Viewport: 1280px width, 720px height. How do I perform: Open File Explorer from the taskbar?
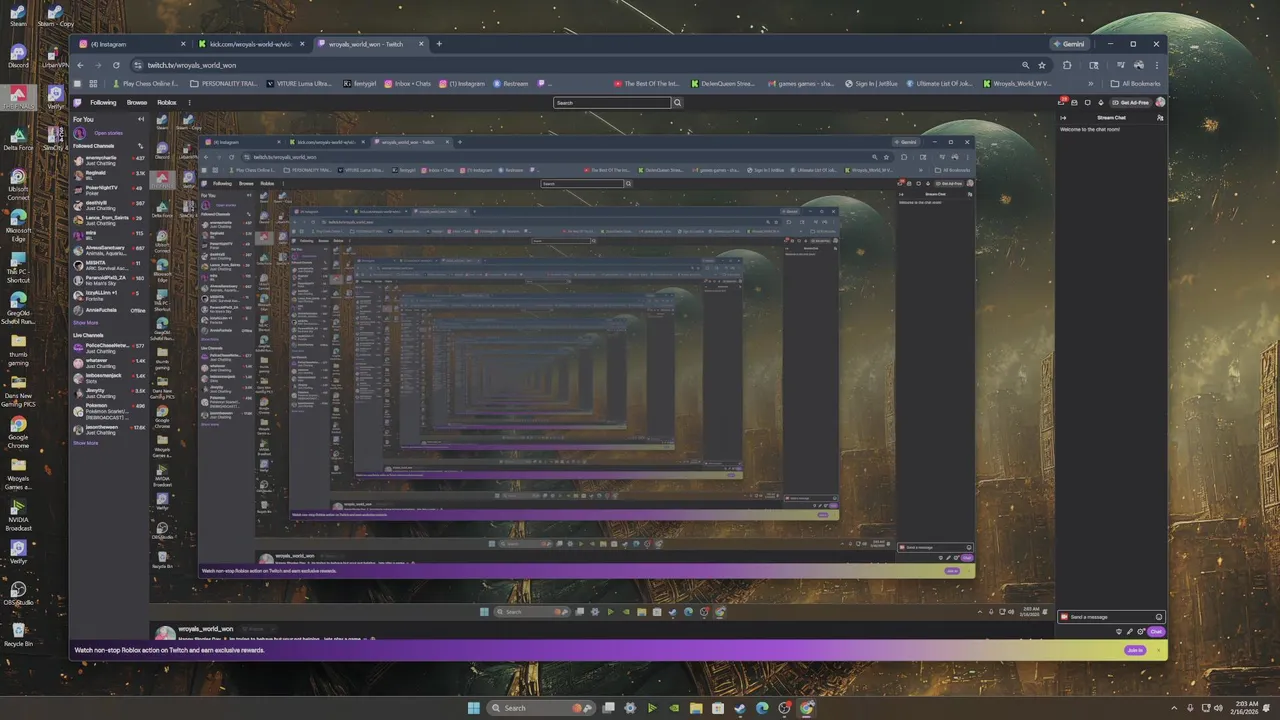click(x=696, y=708)
